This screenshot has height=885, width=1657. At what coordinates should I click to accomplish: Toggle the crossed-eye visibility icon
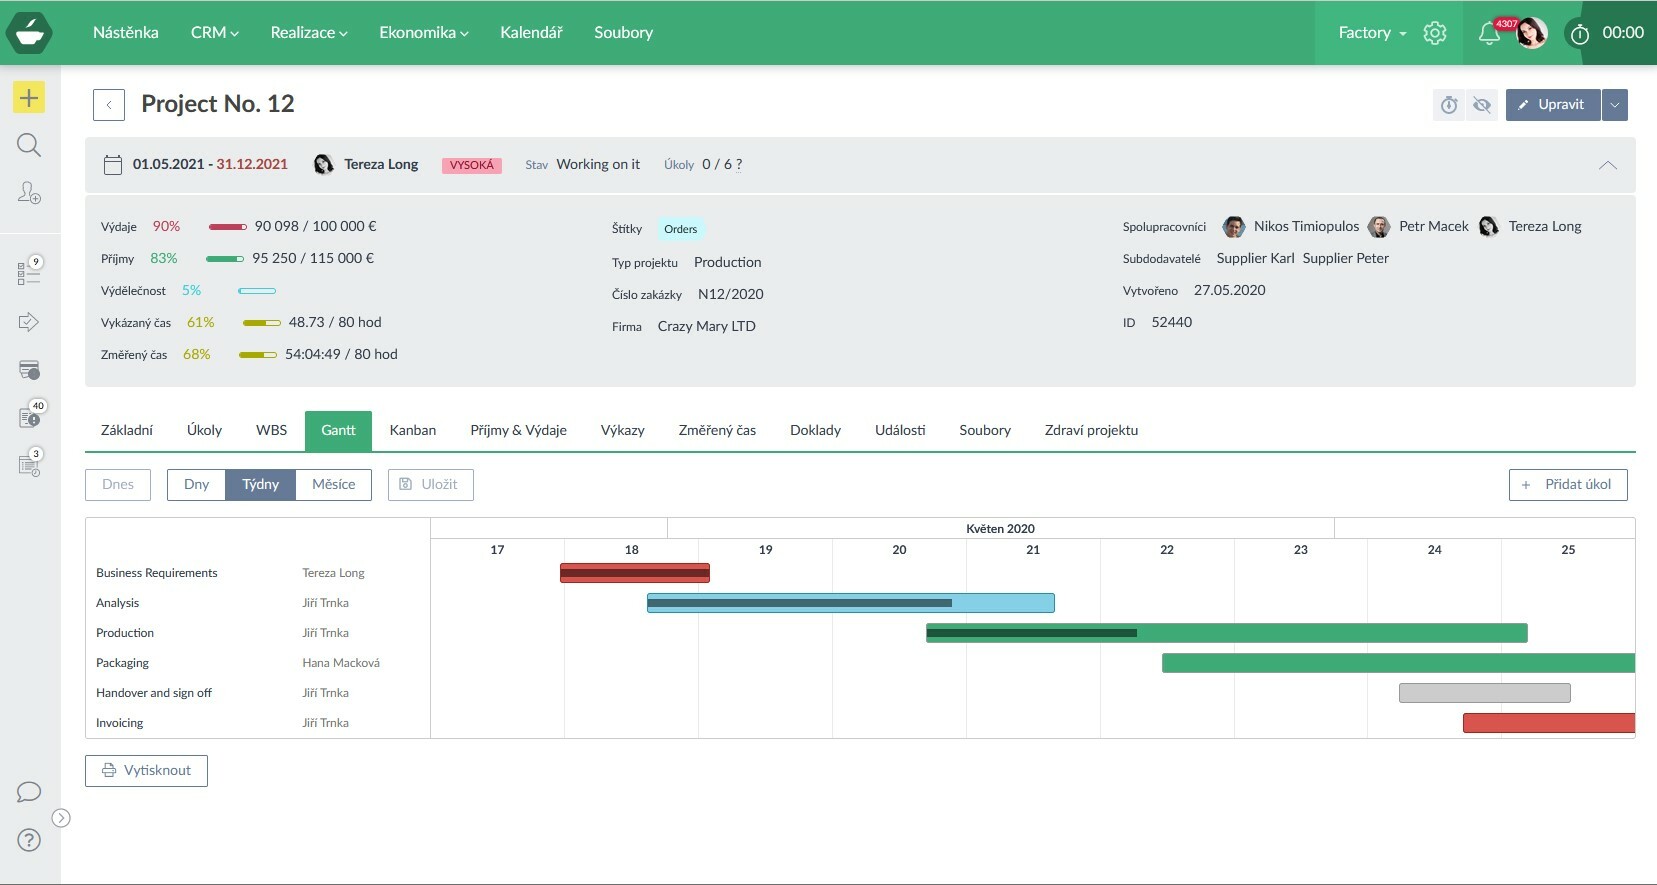[x=1482, y=105]
